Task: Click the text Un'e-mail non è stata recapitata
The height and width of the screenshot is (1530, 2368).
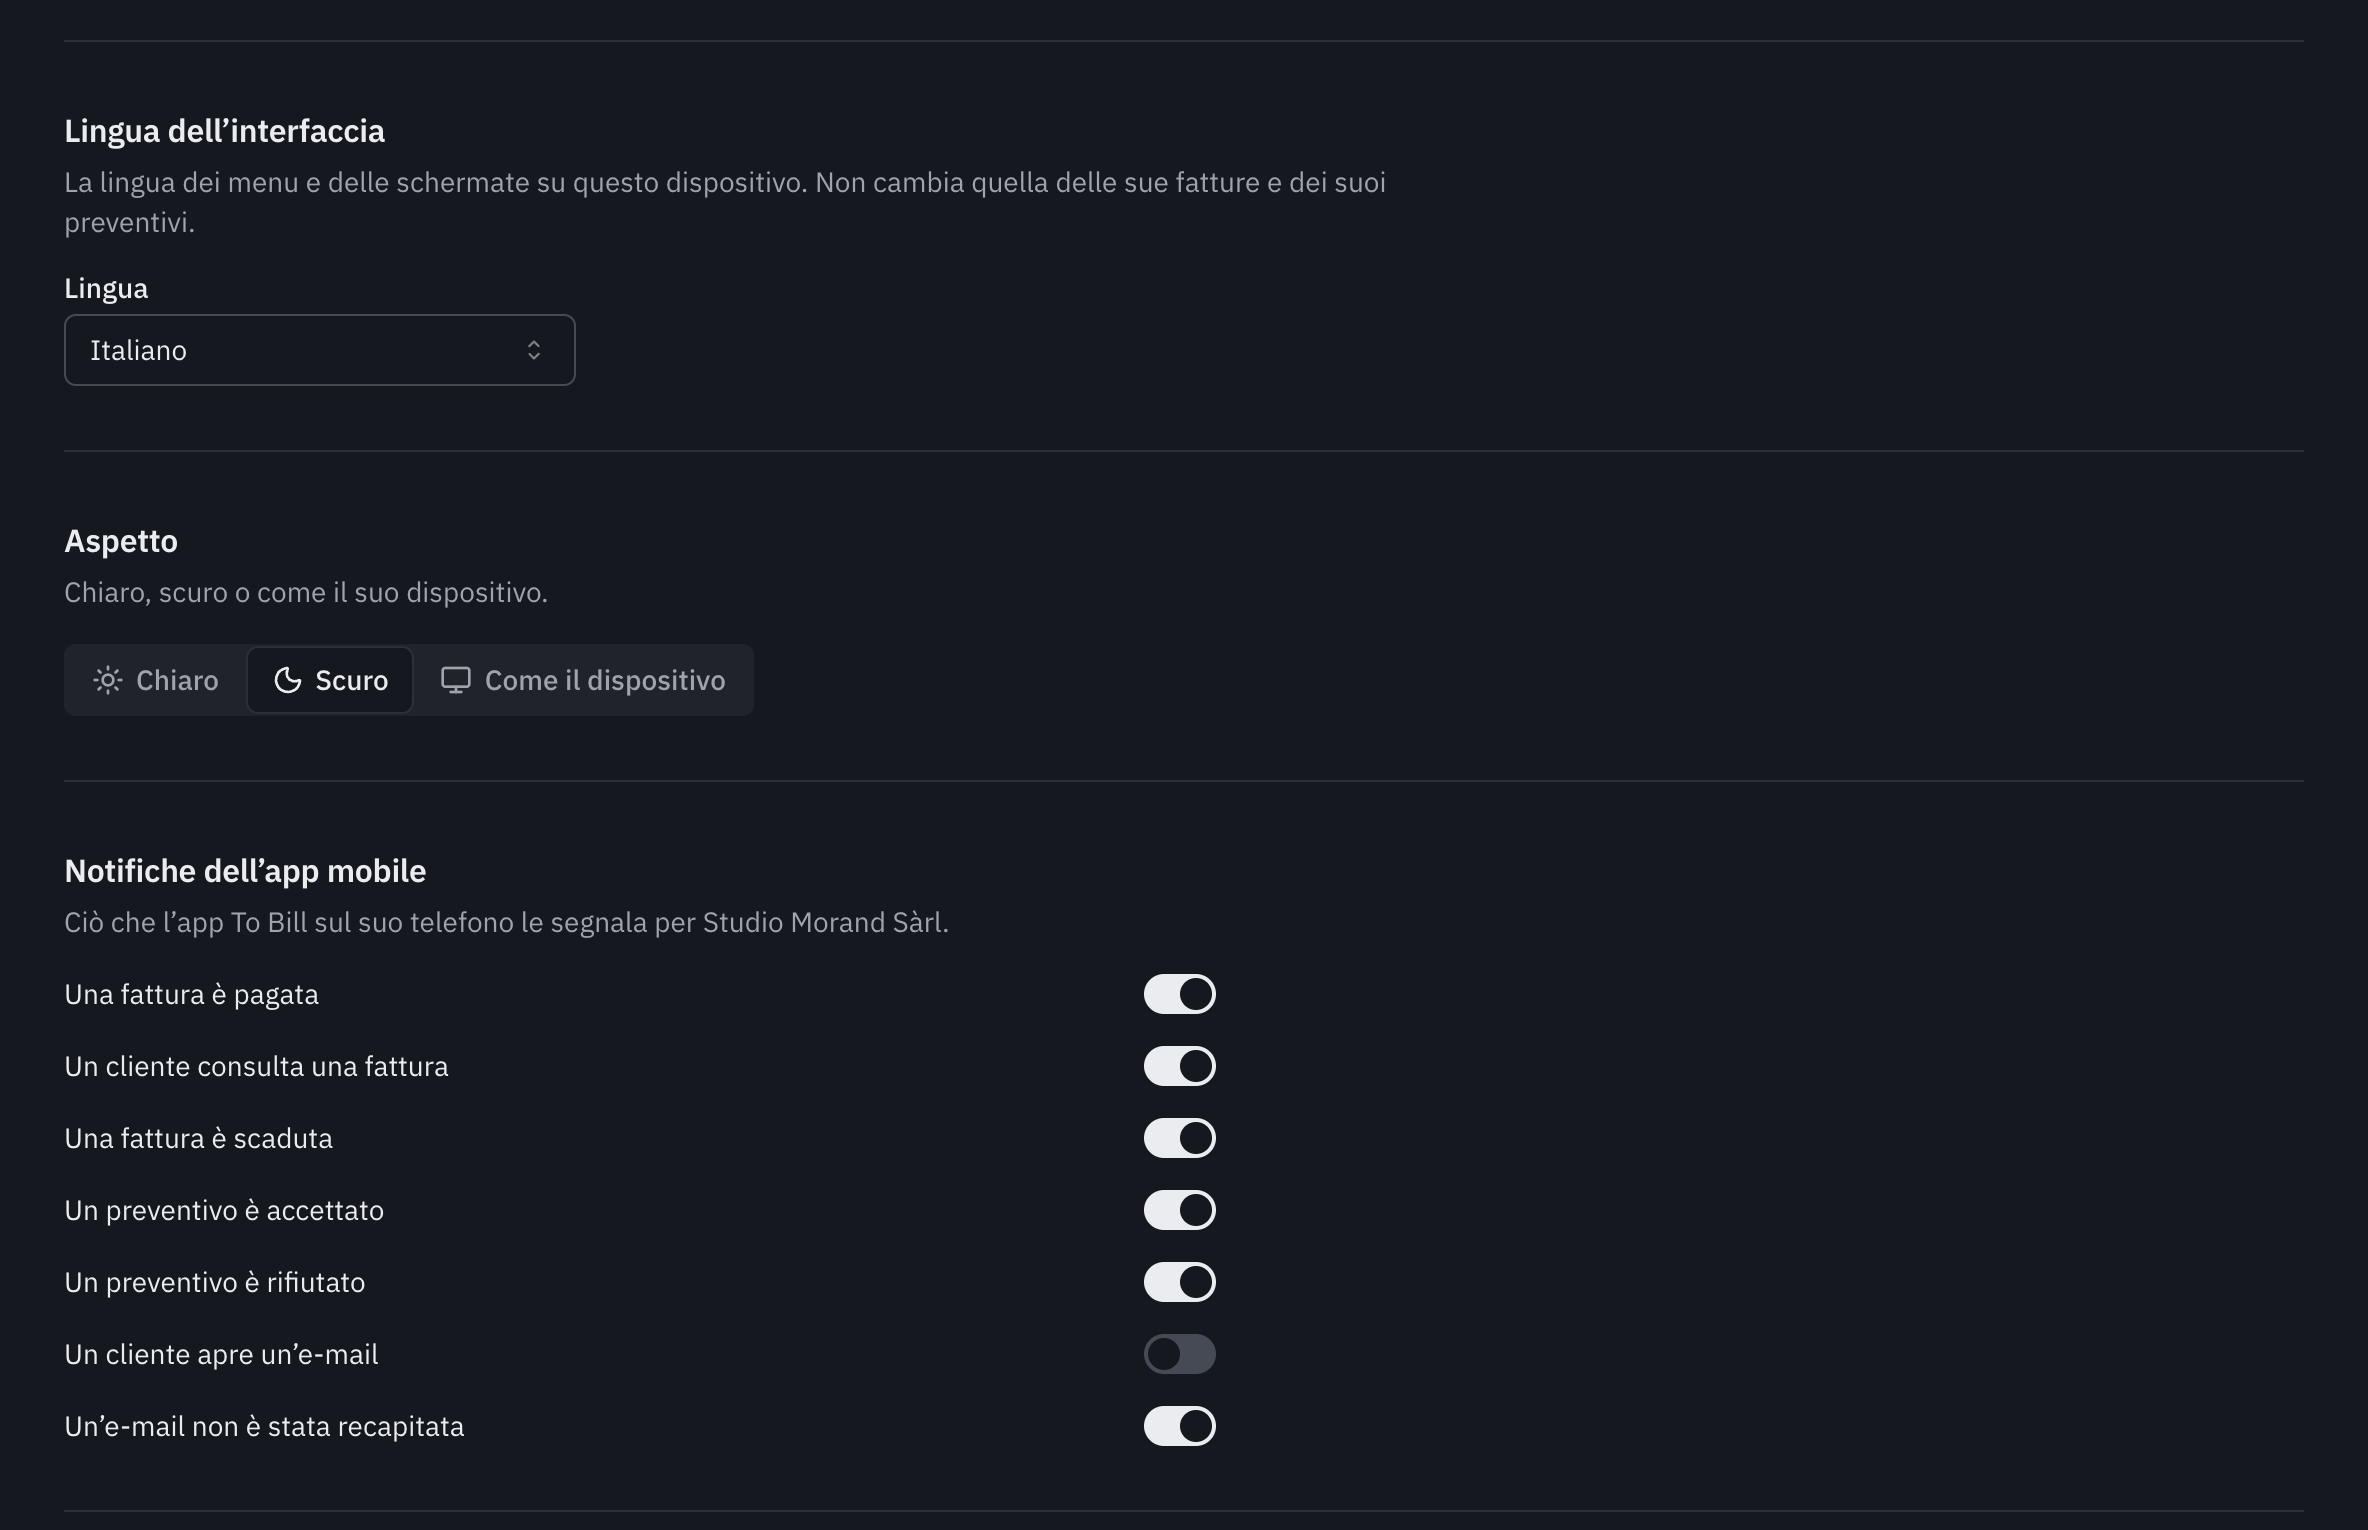Action: [264, 1426]
